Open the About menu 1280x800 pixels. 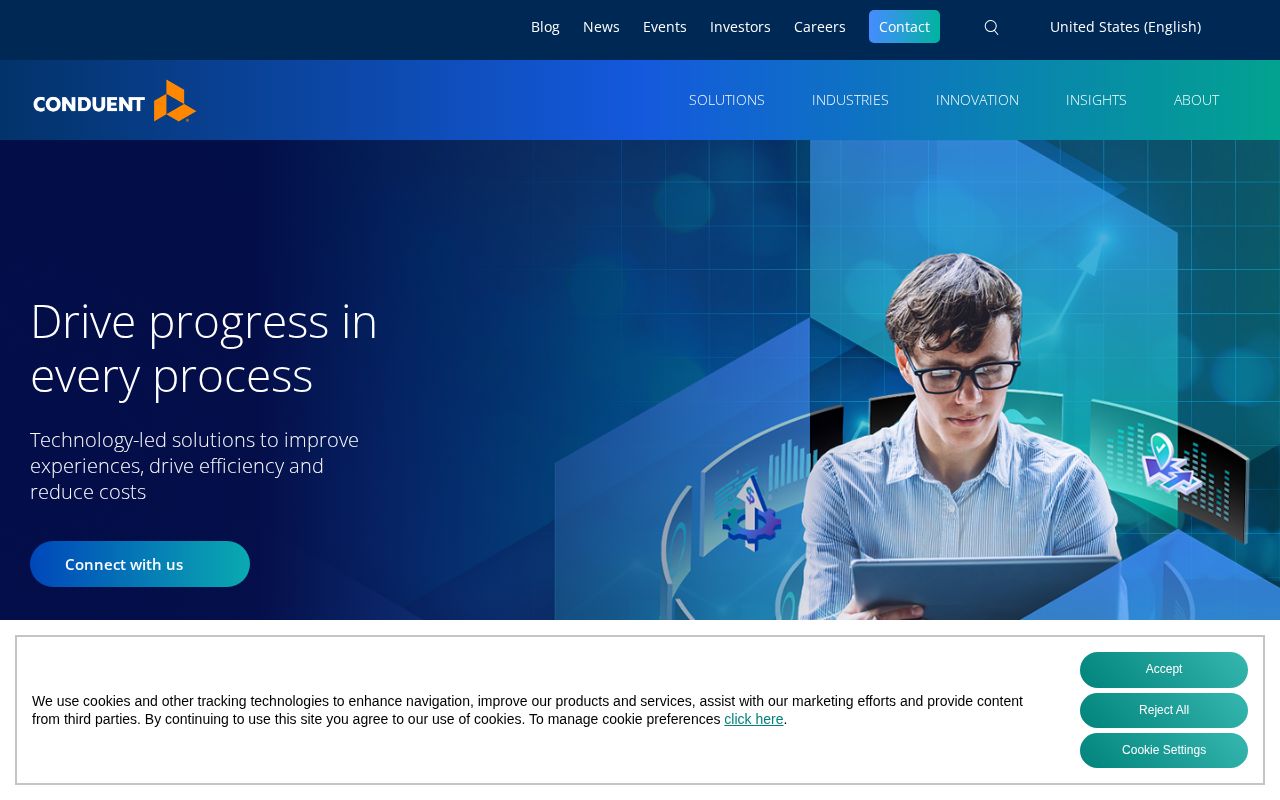click(1196, 100)
